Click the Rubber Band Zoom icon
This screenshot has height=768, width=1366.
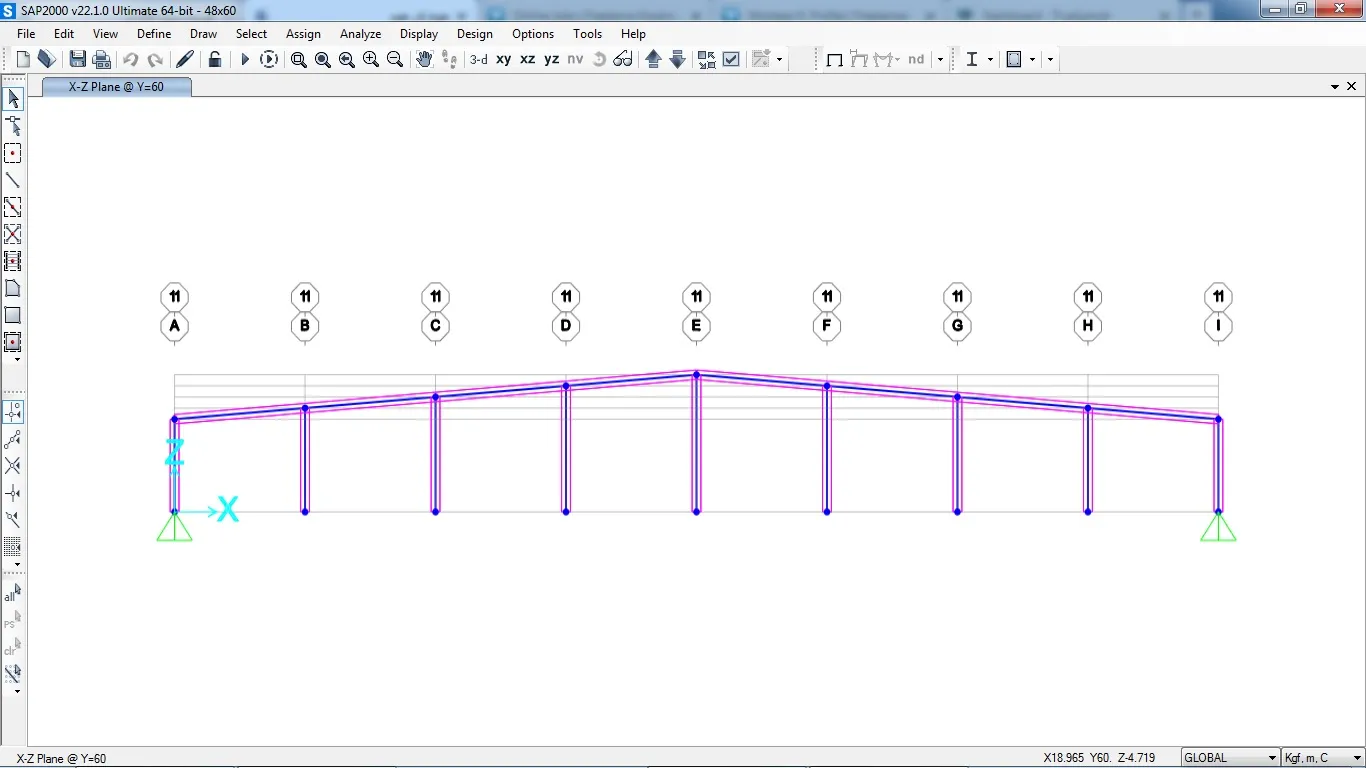pyautogui.click(x=299, y=60)
